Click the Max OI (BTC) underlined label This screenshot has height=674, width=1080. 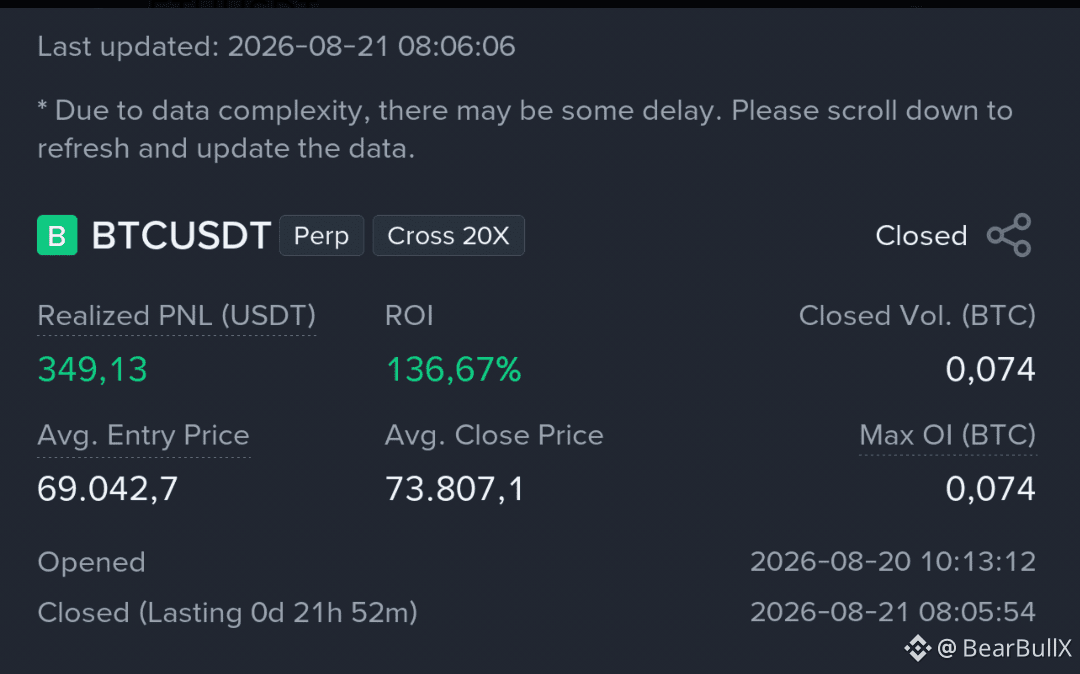click(x=948, y=435)
